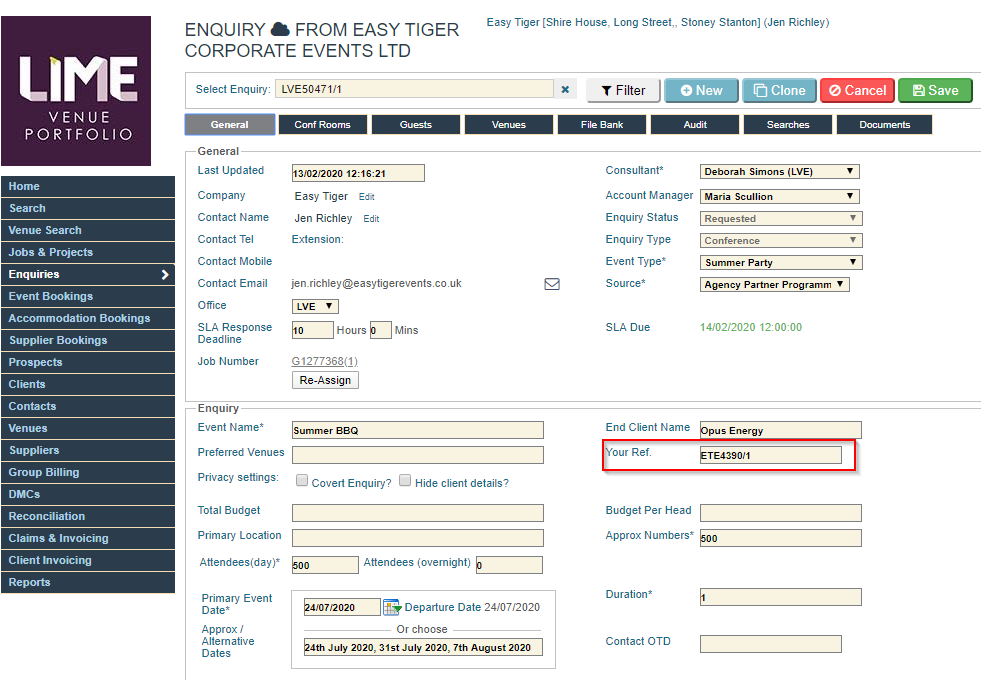This screenshot has width=981, height=680.
Task: Open the calendar picker for Primary Event Date
Action: (392, 607)
